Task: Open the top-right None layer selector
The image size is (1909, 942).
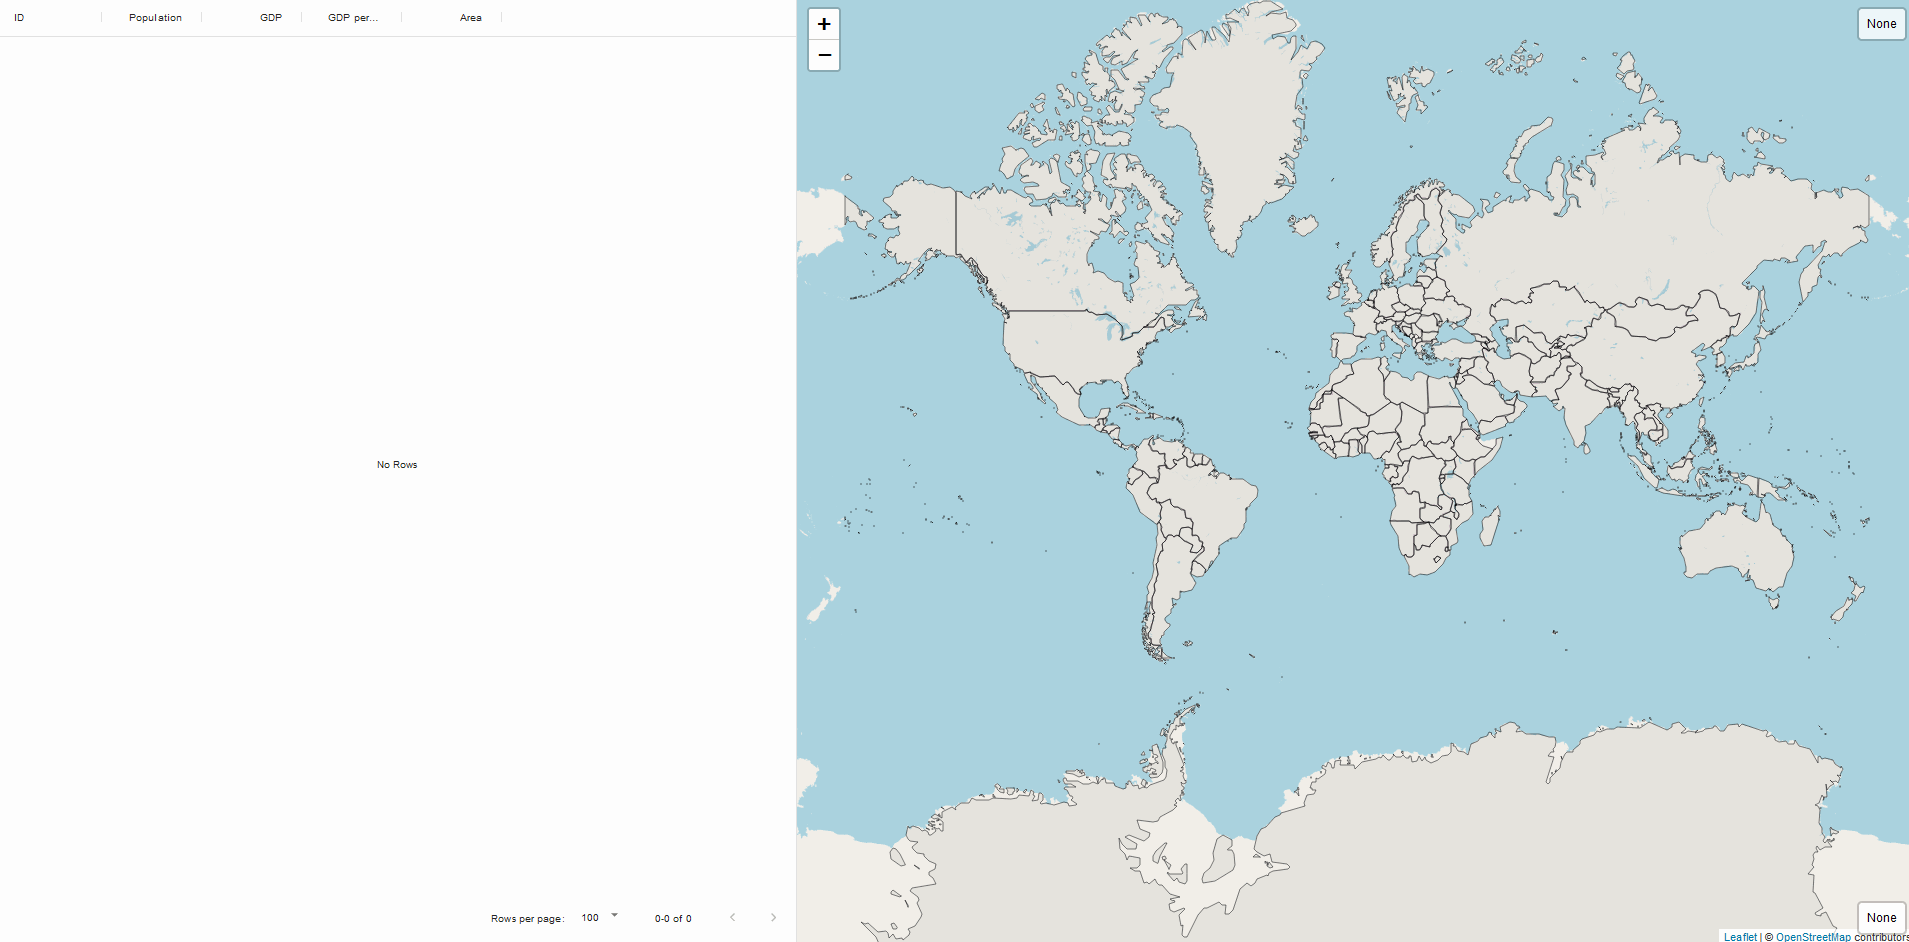Action: [1880, 23]
